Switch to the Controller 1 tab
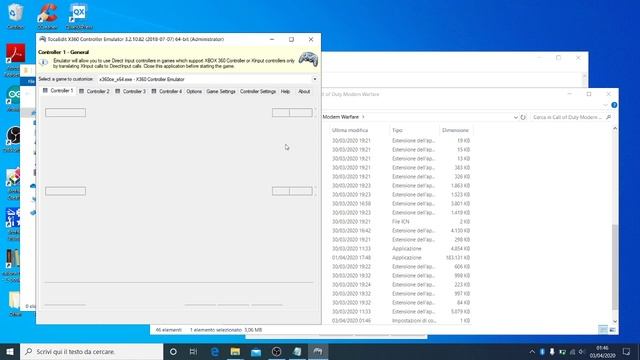 pyautogui.click(x=58, y=91)
